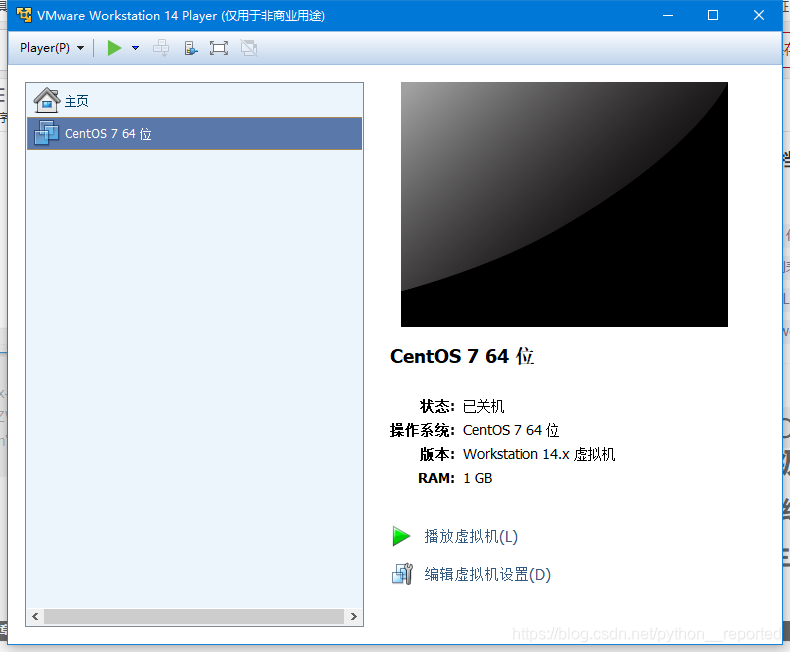Screen dimensions: 790x652
Task: Expand the power options dropdown arrow
Action: click(x=135, y=48)
